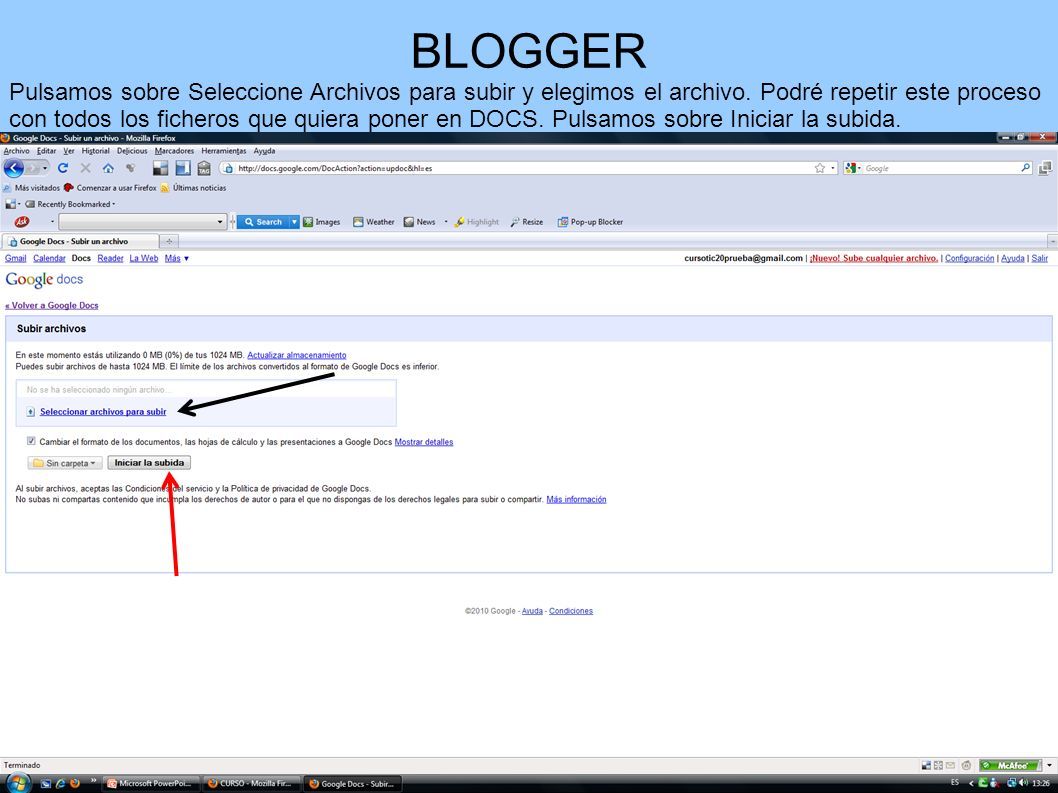1058x793 pixels.
Task: Click Salir to sign out
Action: [x=1040, y=258]
